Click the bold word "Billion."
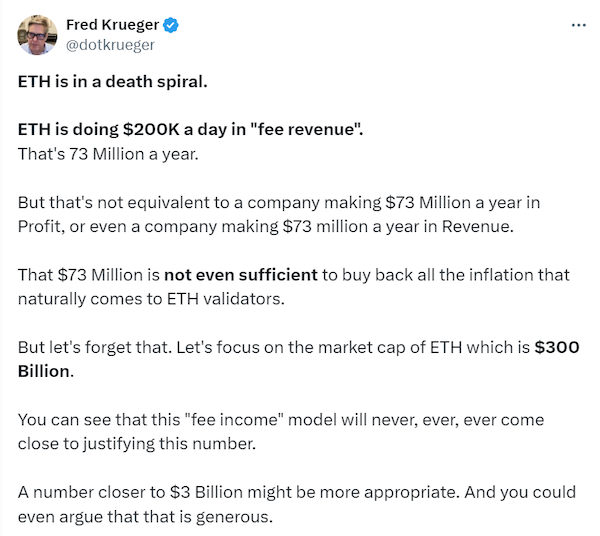 click(x=46, y=371)
